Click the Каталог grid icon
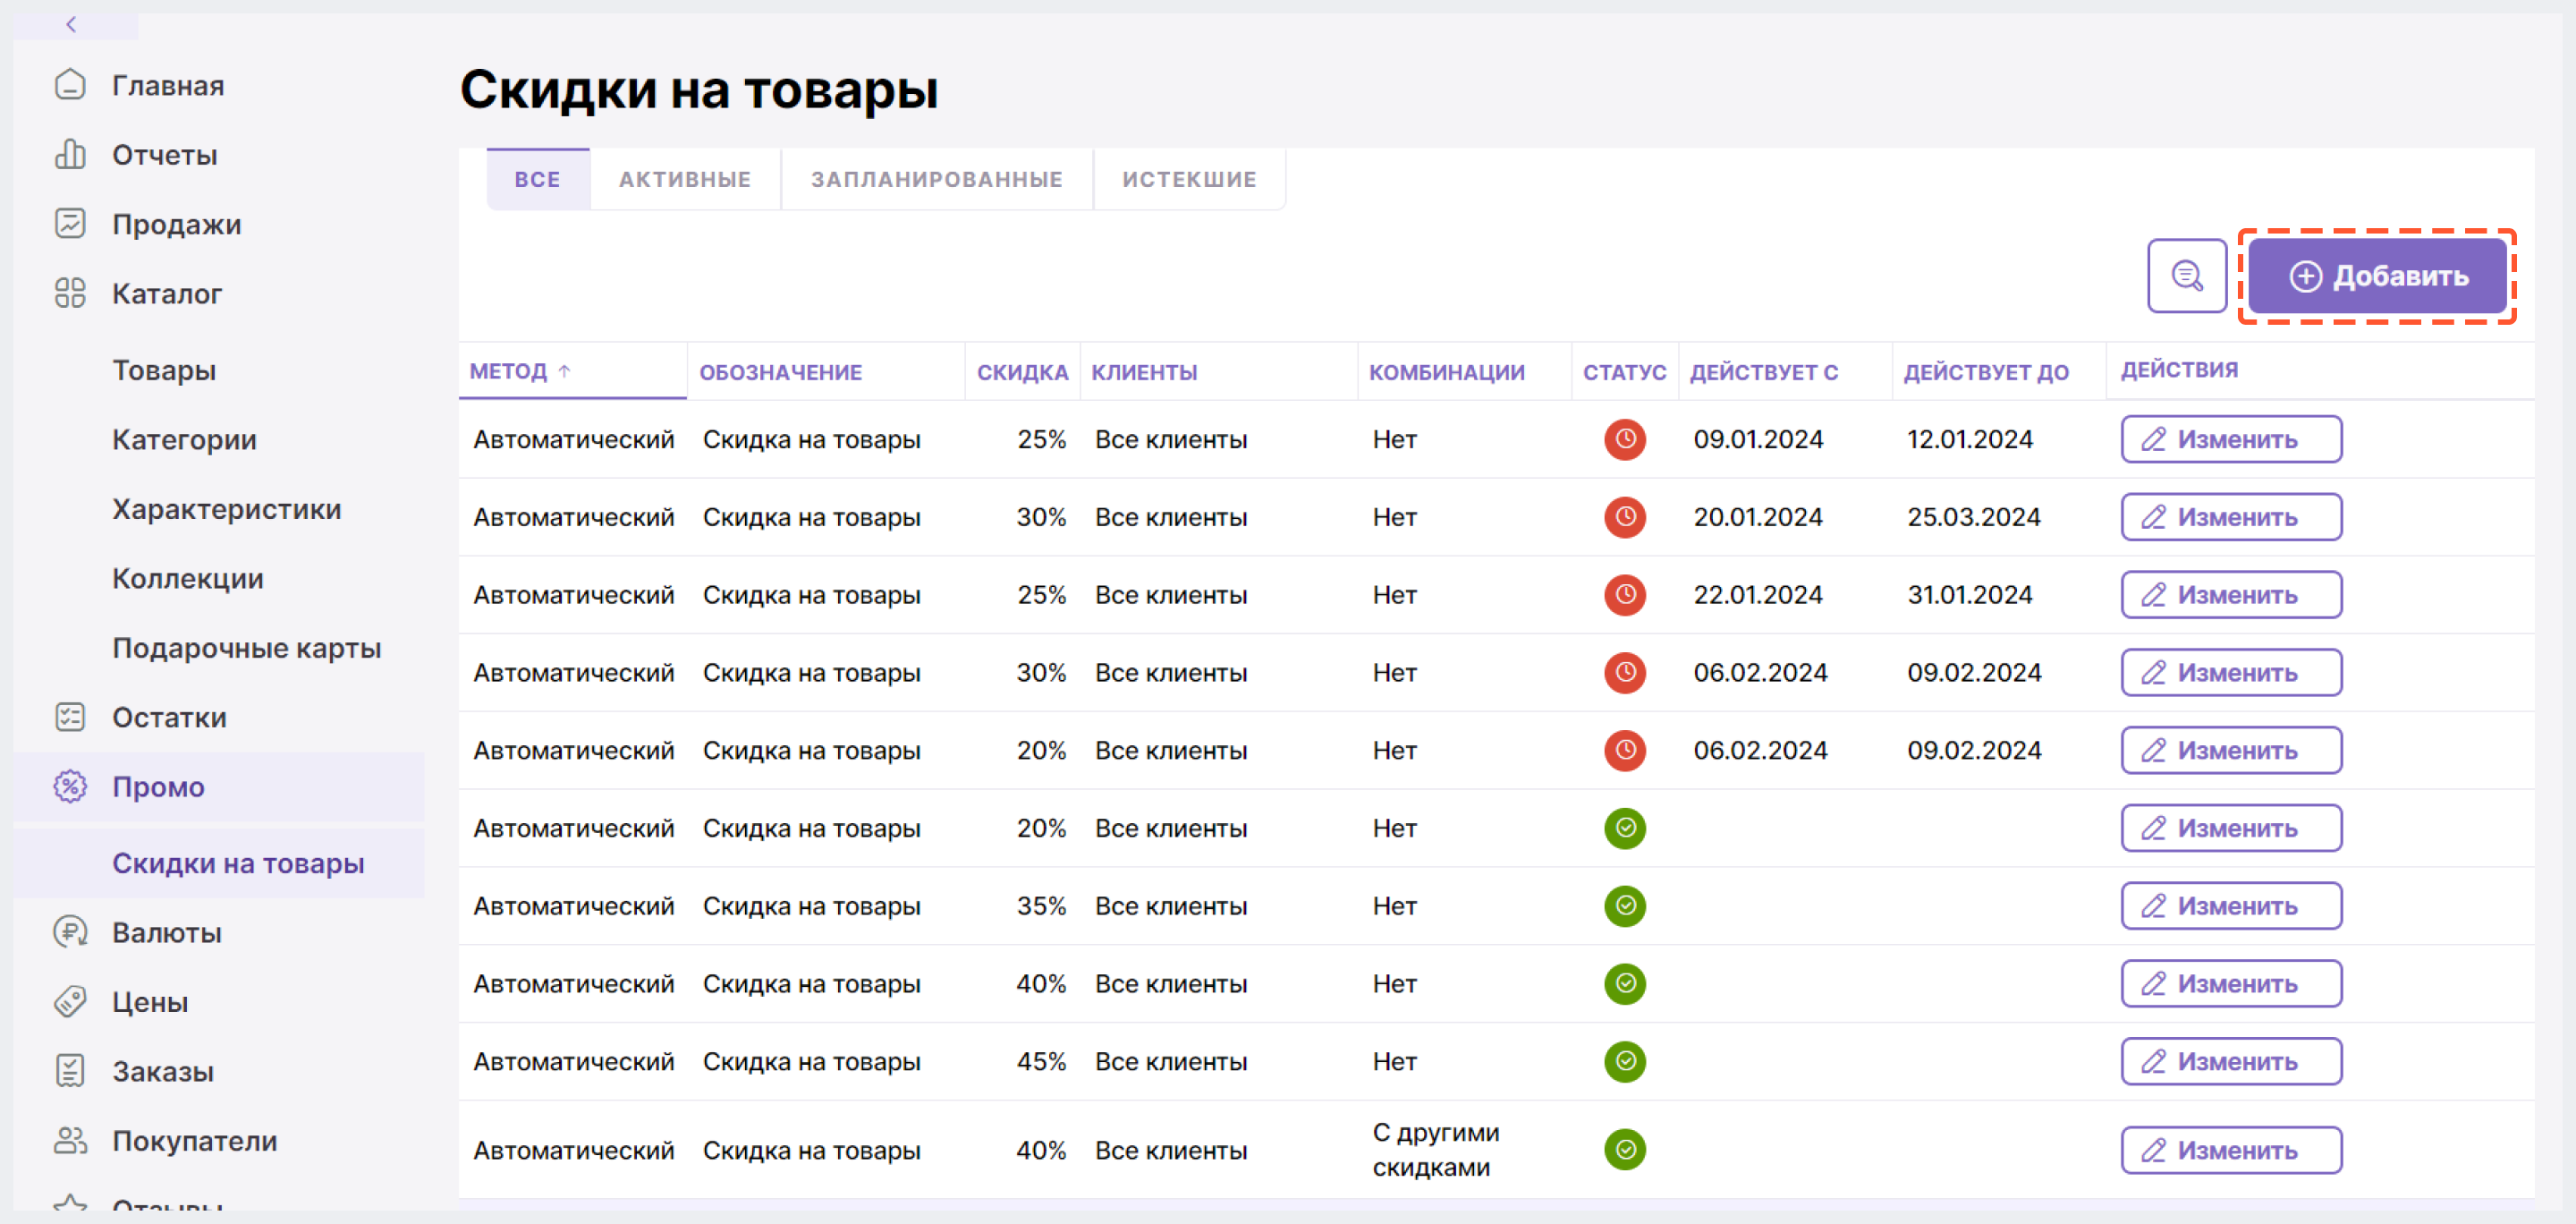 pyautogui.click(x=70, y=293)
